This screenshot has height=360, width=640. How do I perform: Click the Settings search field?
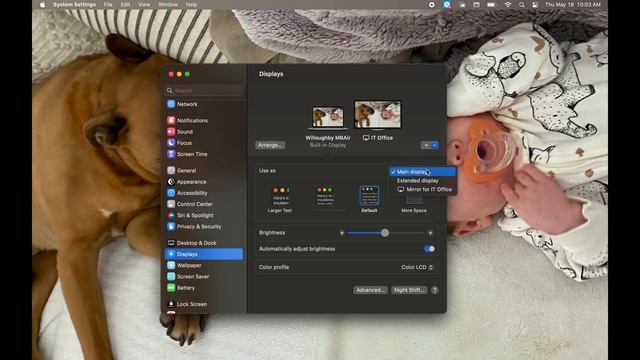coord(204,90)
